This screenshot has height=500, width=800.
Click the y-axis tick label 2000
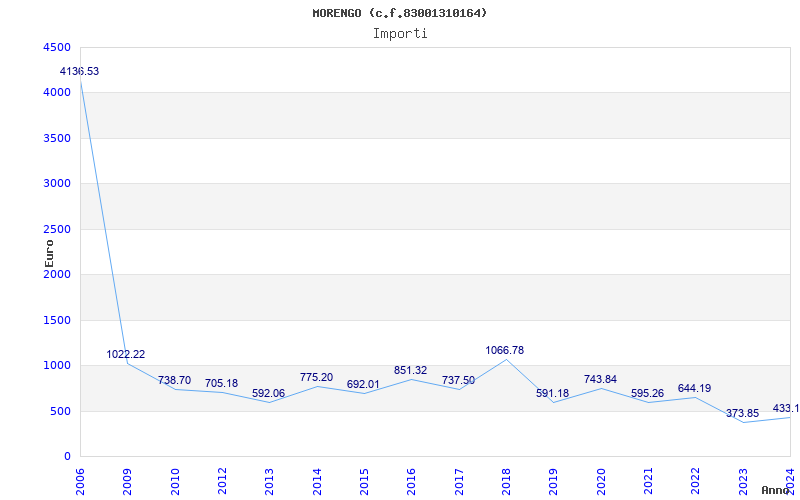pos(57,274)
